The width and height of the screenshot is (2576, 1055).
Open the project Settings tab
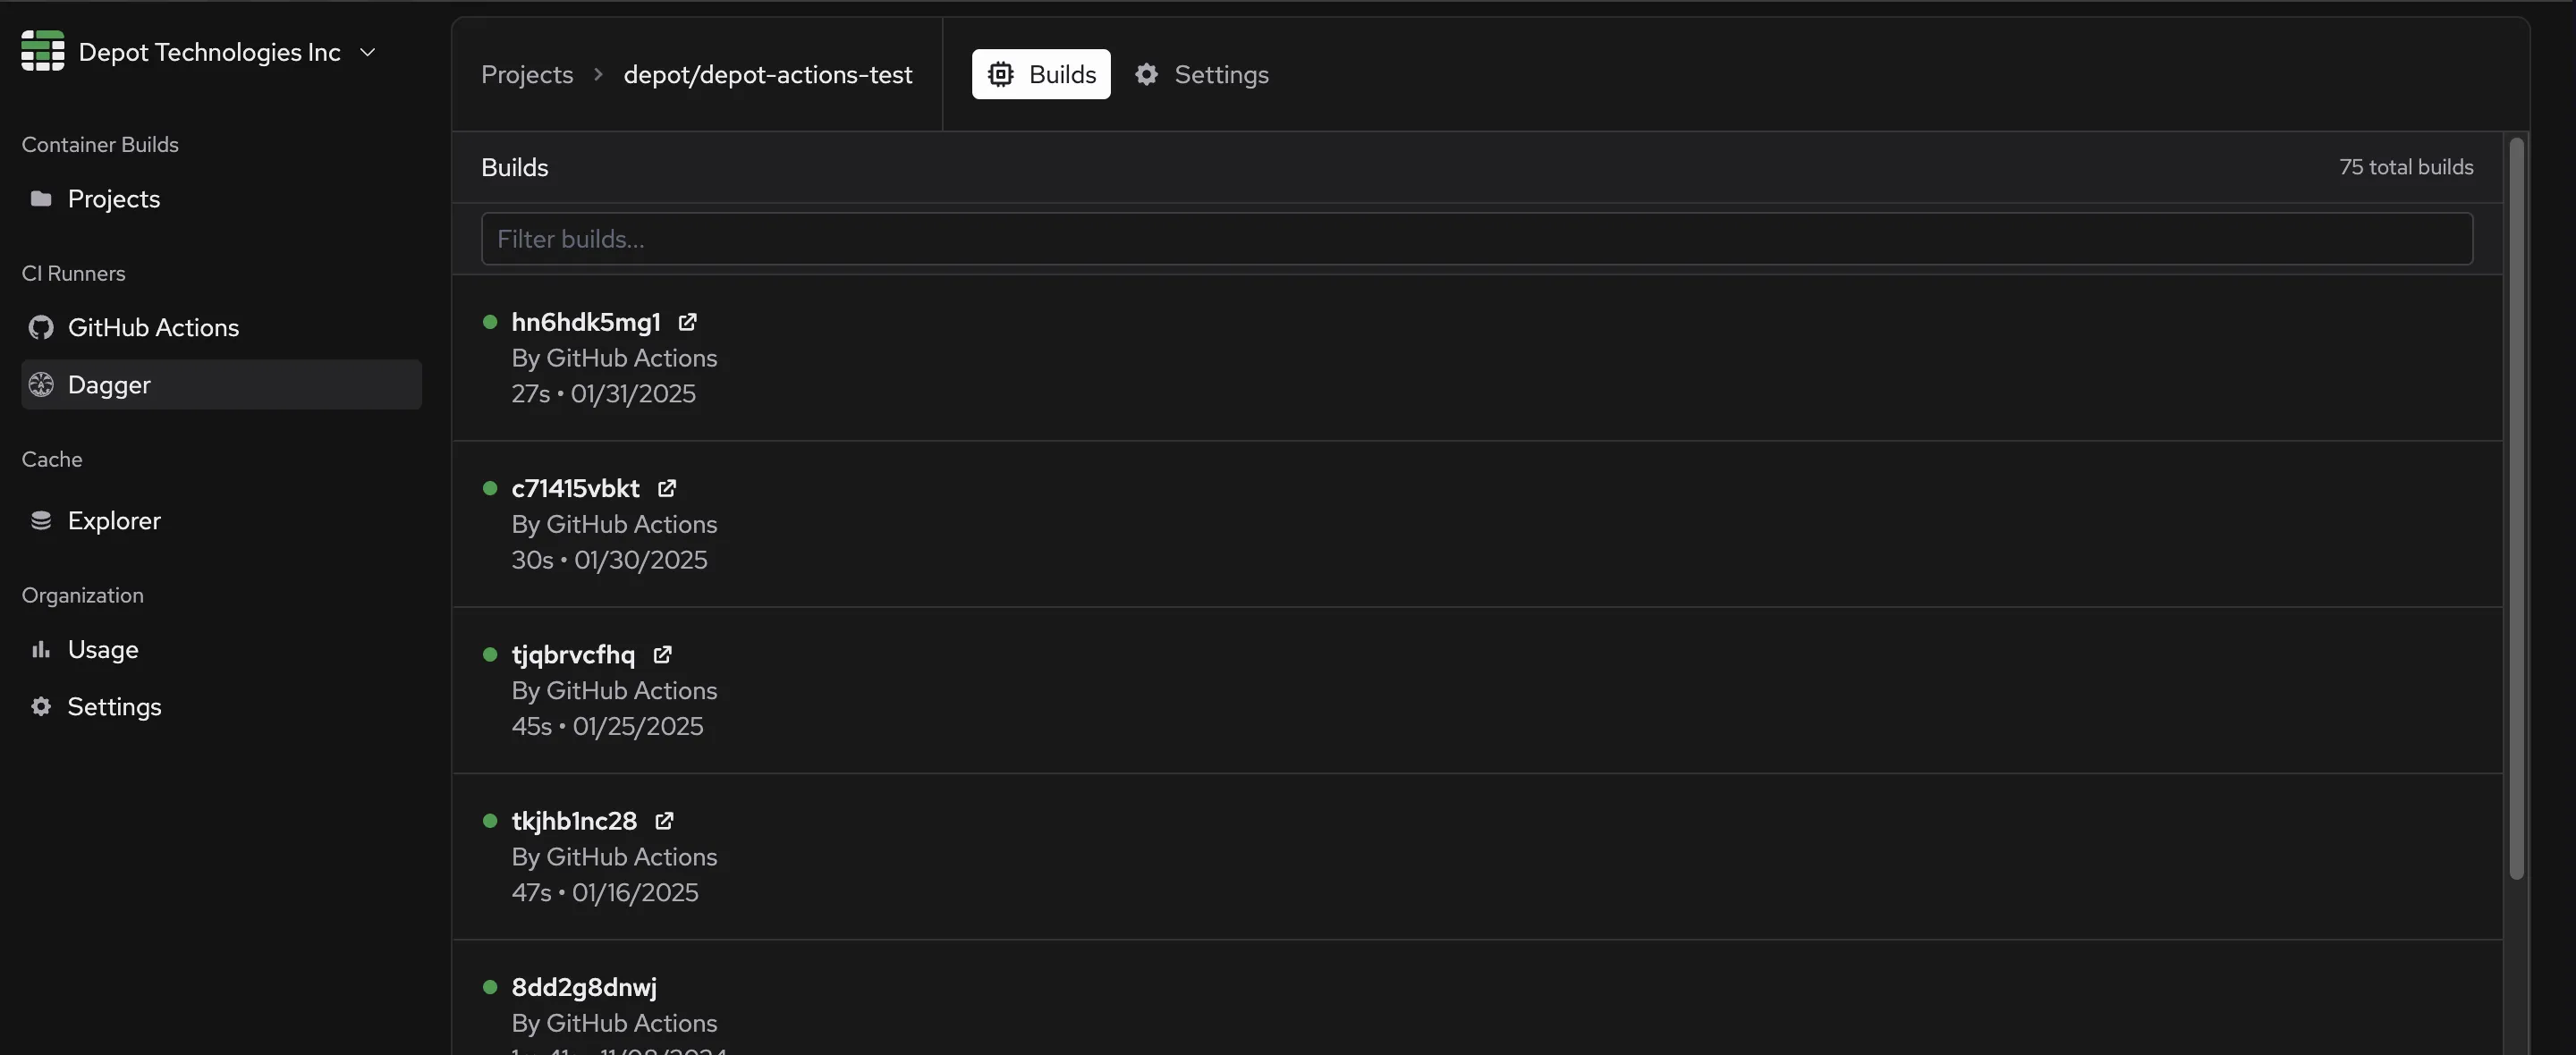click(1201, 74)
